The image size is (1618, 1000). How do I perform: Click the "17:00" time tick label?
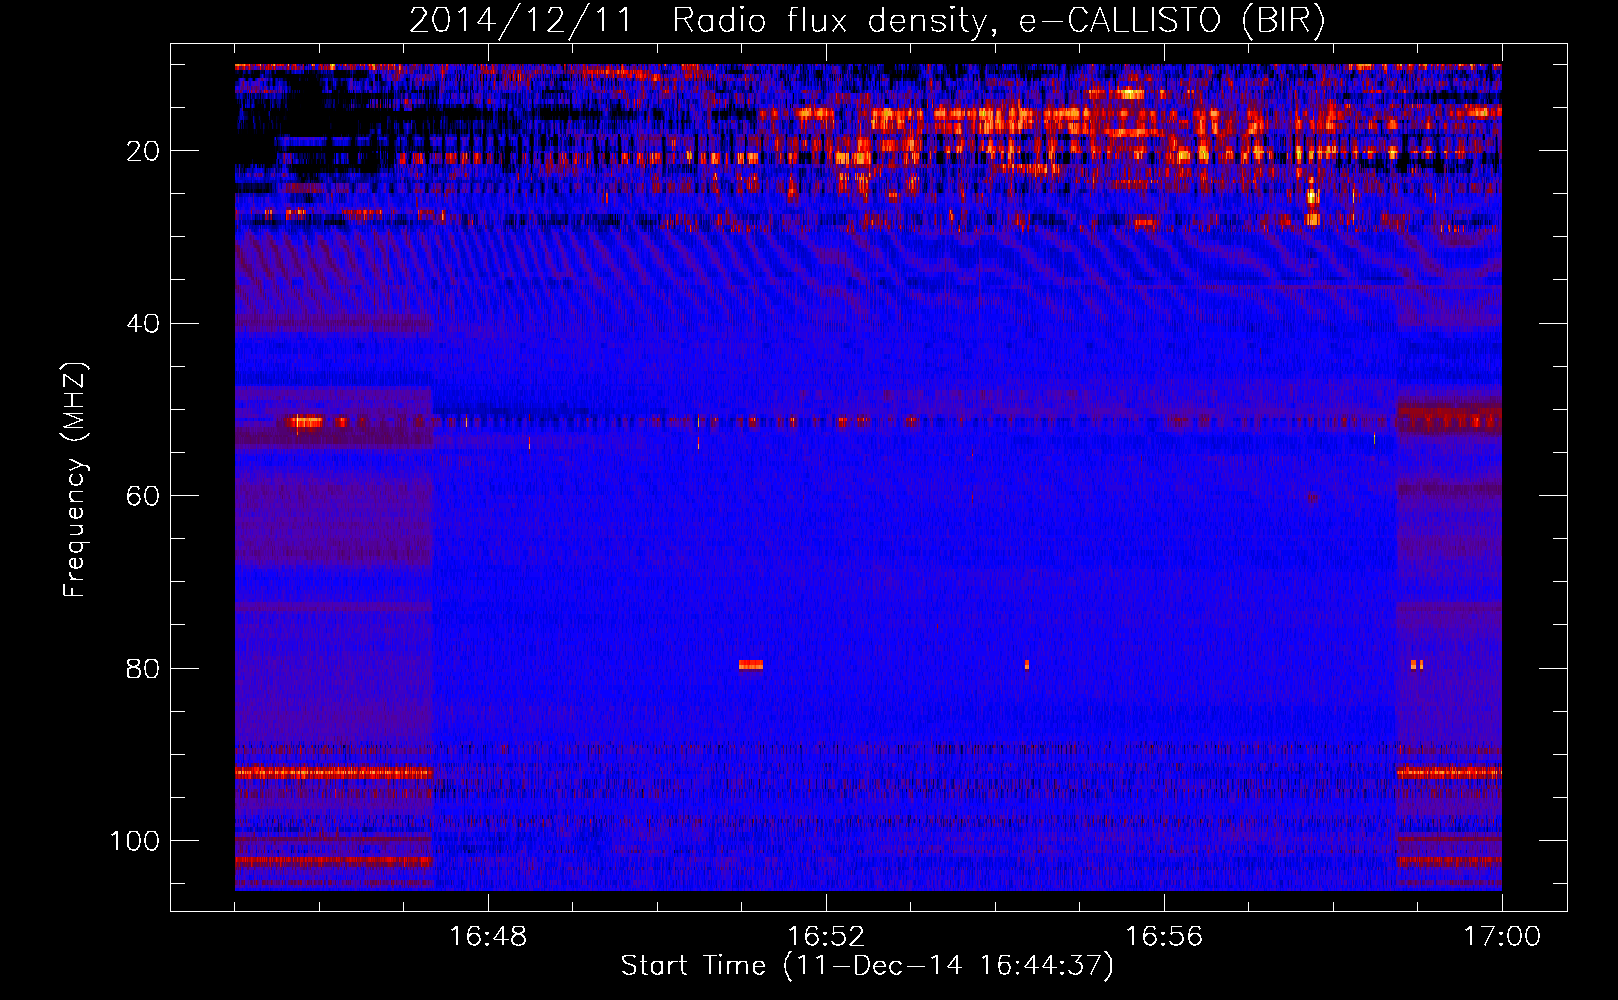click(x=1502, y=937)
